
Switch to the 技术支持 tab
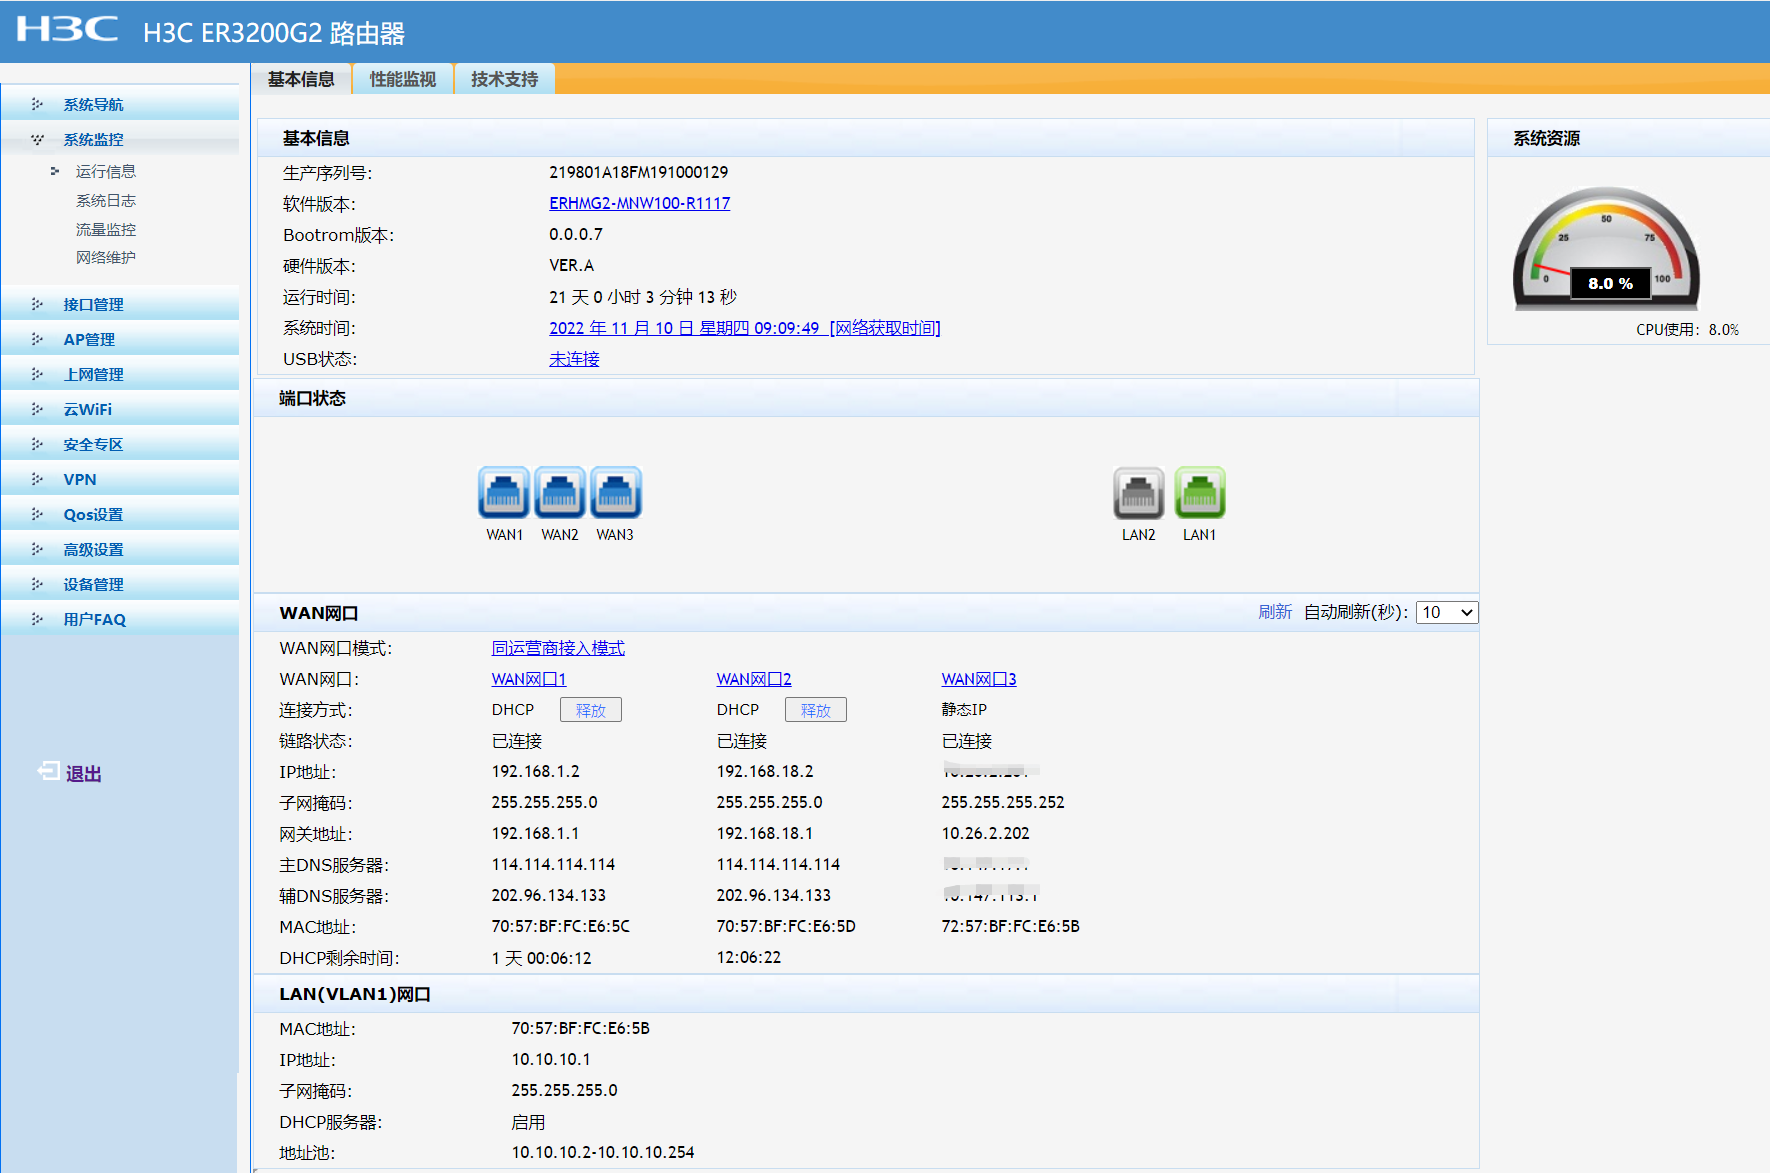(x=505, y=79)
